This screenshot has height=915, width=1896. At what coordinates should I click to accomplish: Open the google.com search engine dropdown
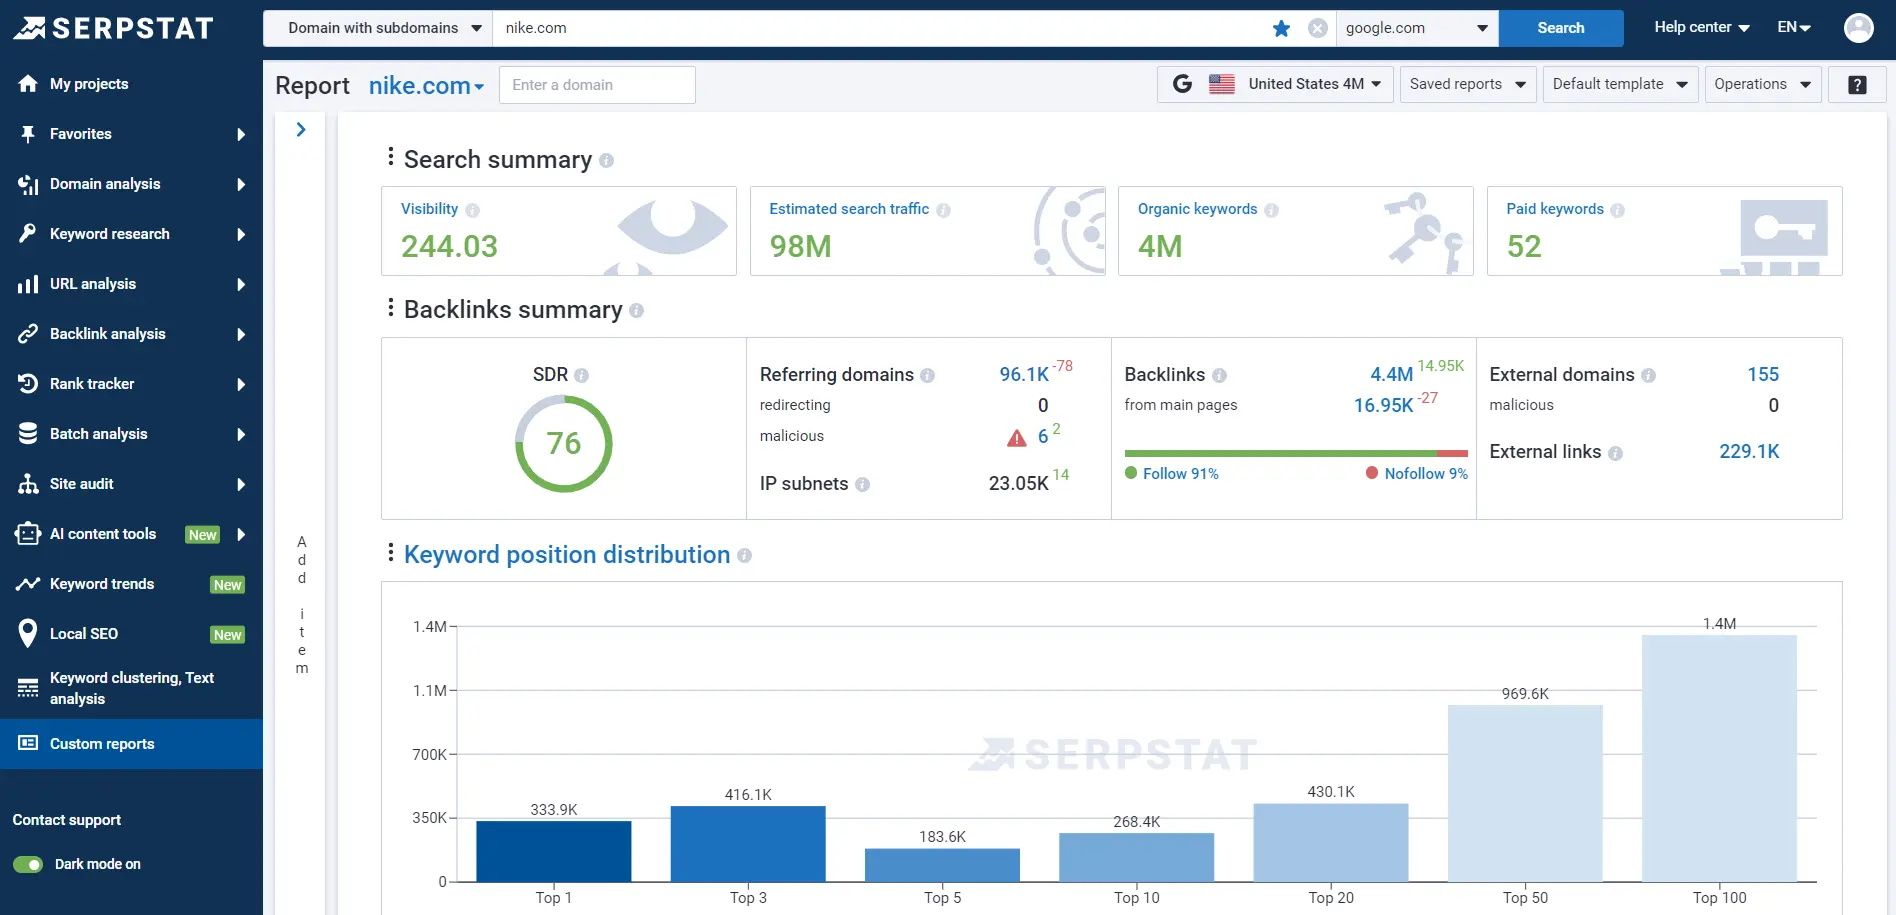point(1417,28)
